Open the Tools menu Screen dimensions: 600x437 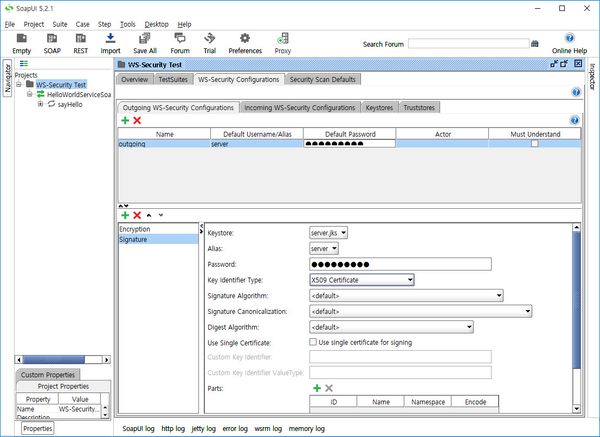coord(127,23)
